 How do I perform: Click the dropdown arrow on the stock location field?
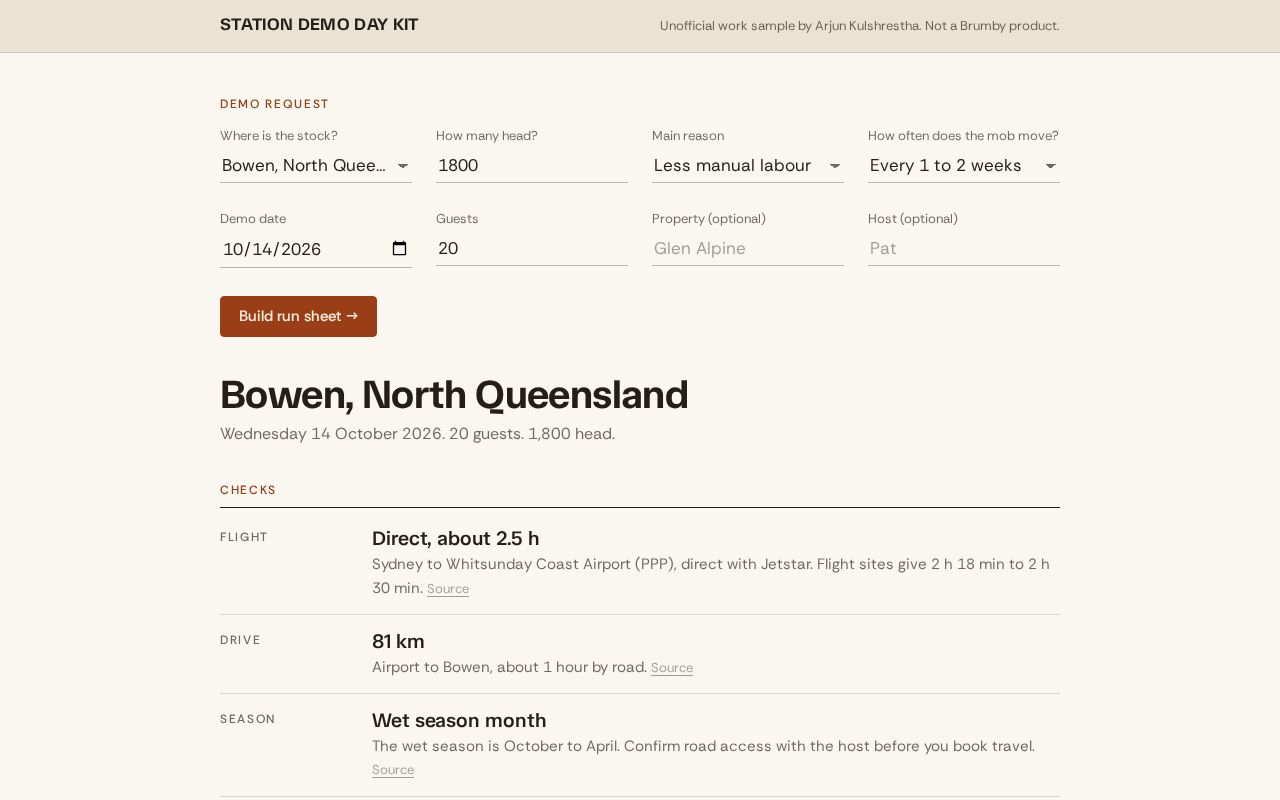tap(402, 166)
